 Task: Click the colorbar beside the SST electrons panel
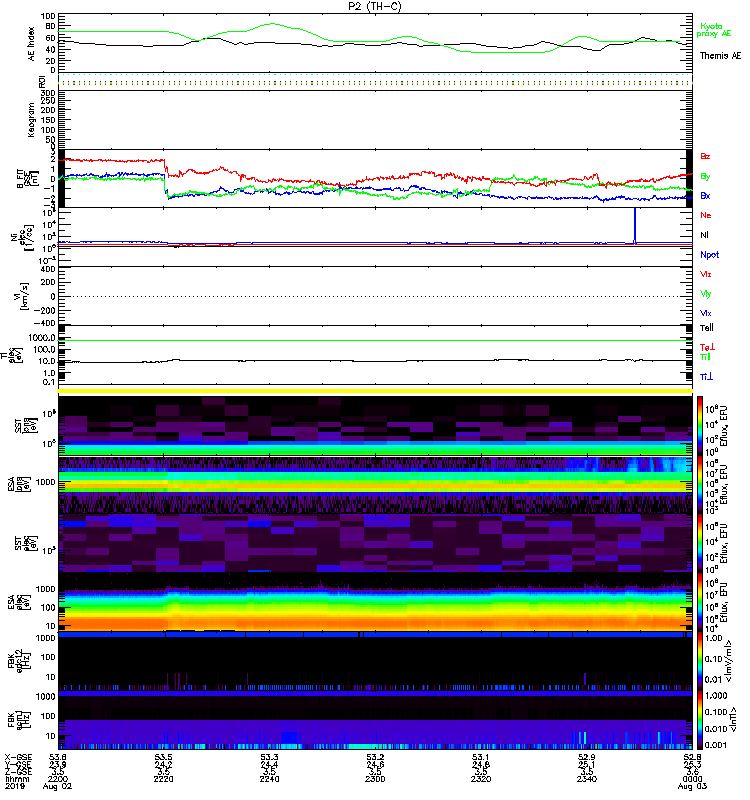[x=700, y=543]
